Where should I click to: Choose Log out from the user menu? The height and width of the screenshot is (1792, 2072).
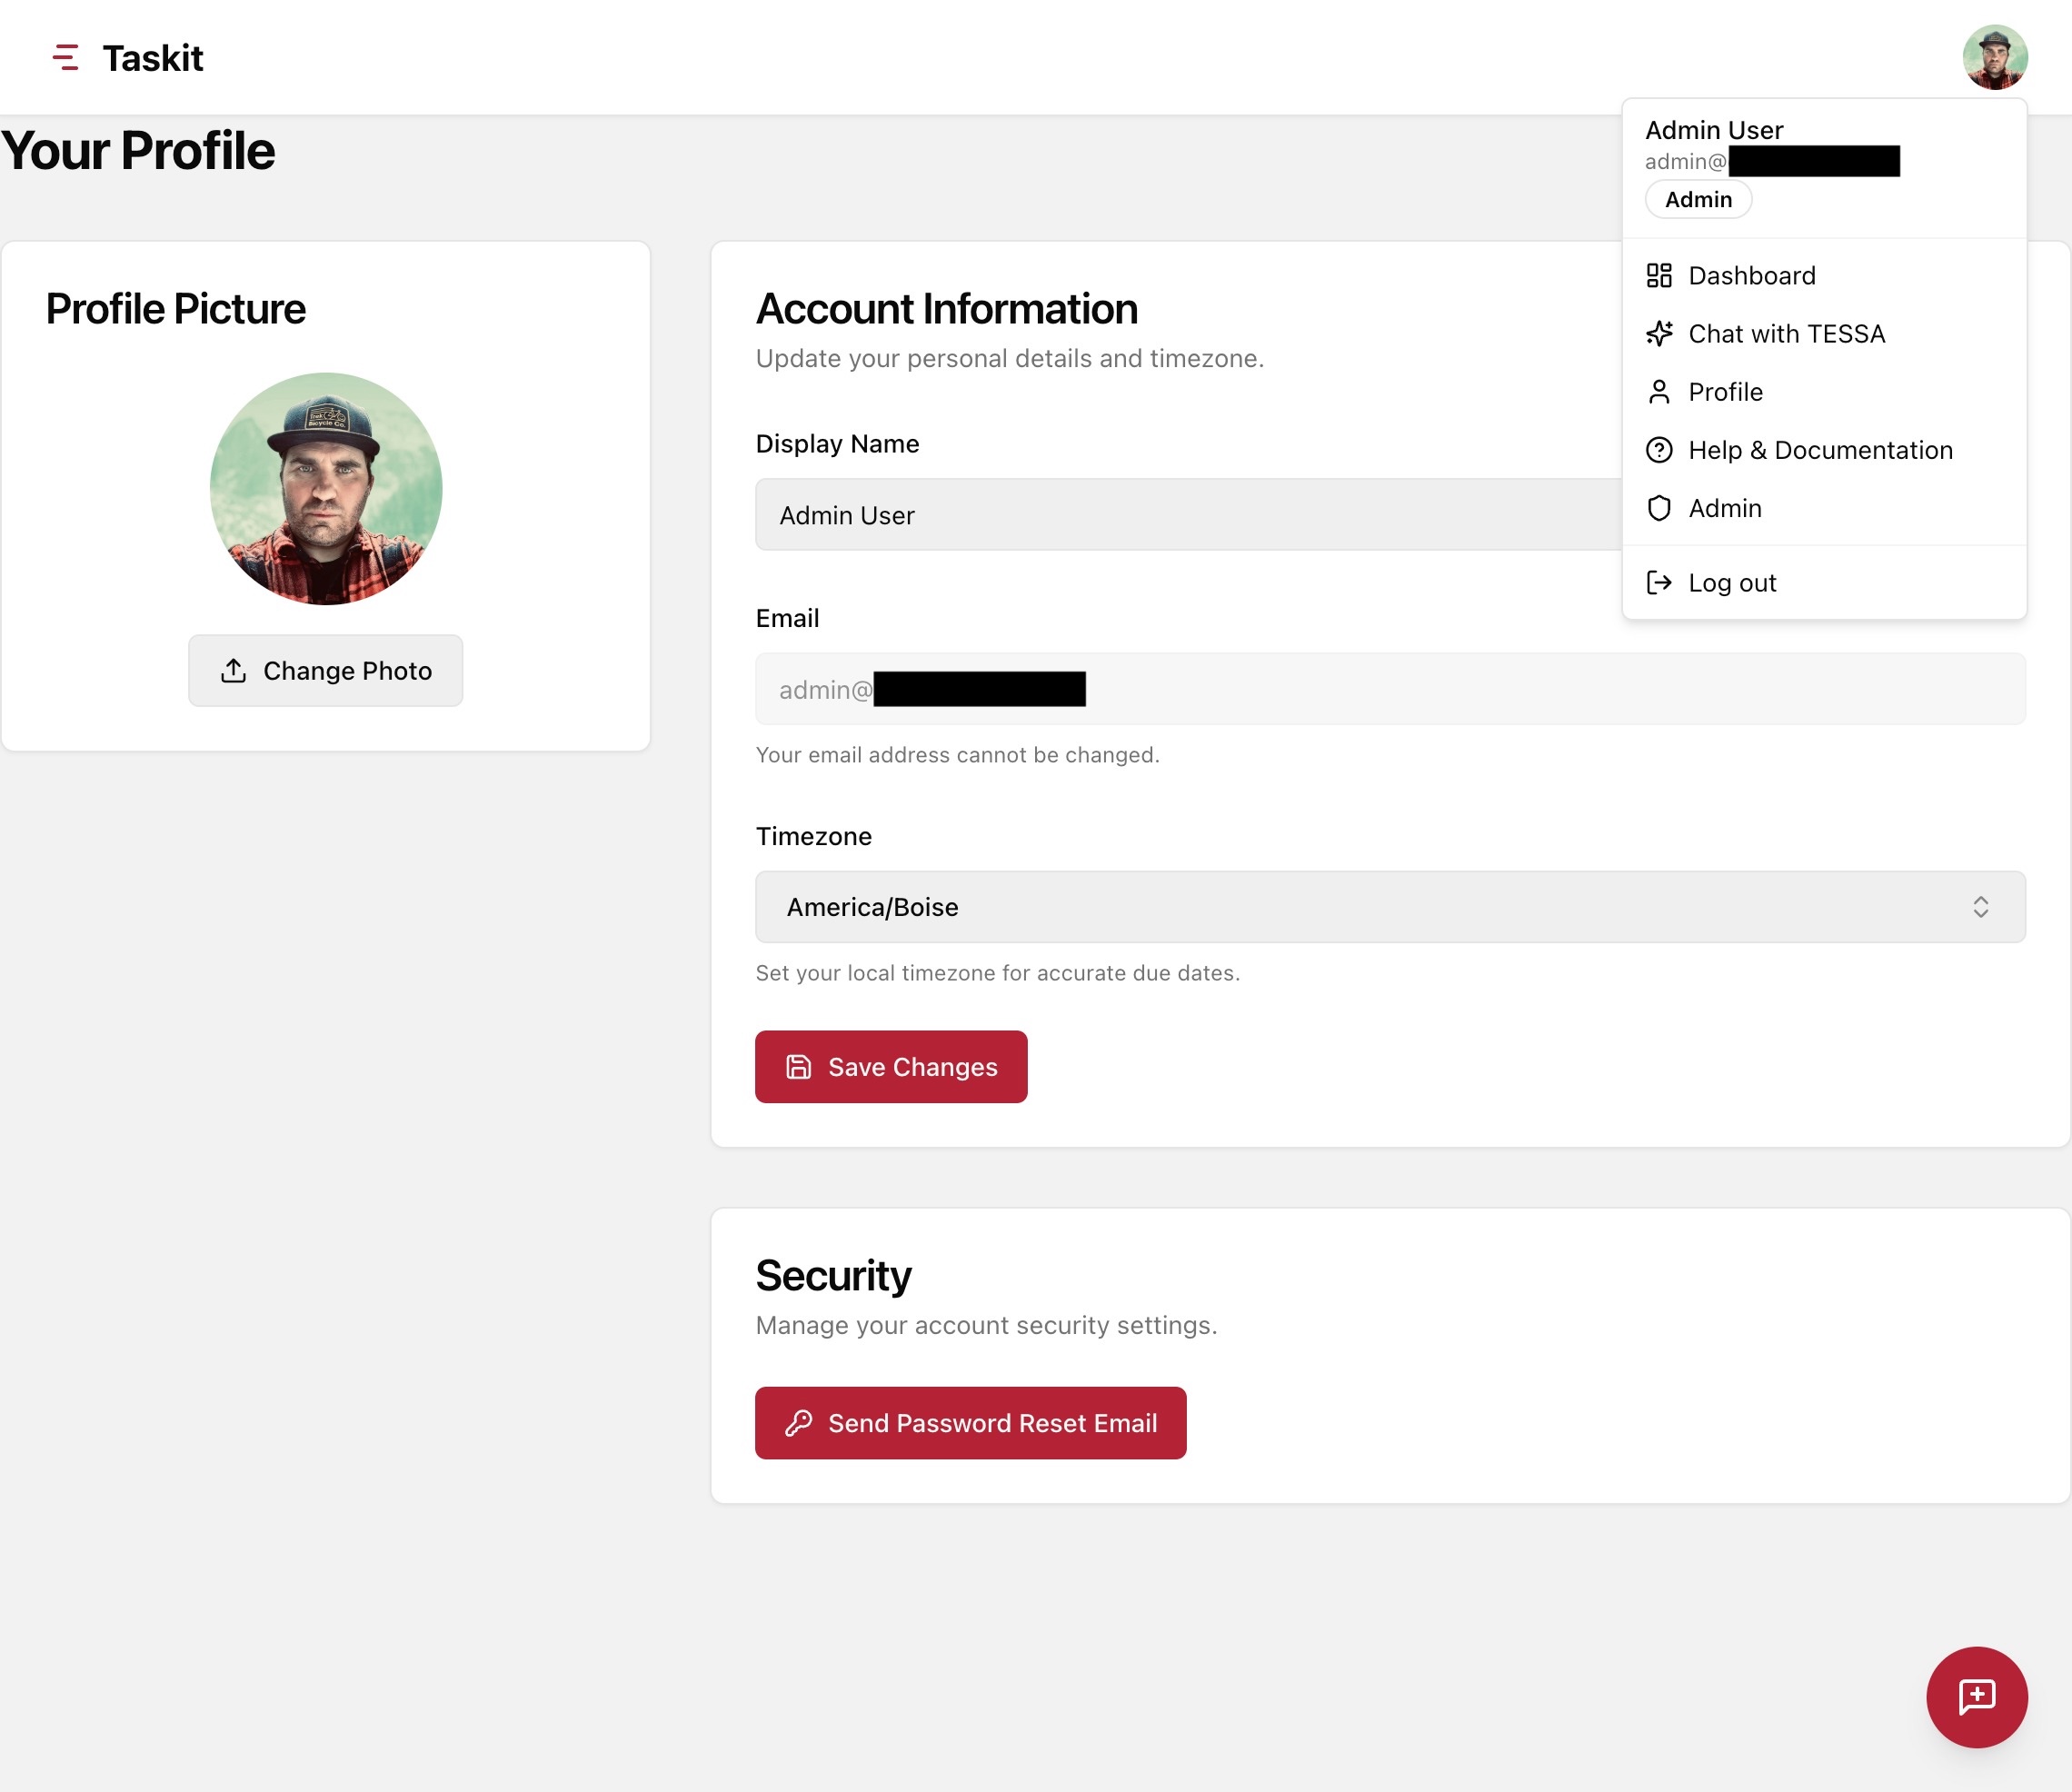pos(1732,582)
